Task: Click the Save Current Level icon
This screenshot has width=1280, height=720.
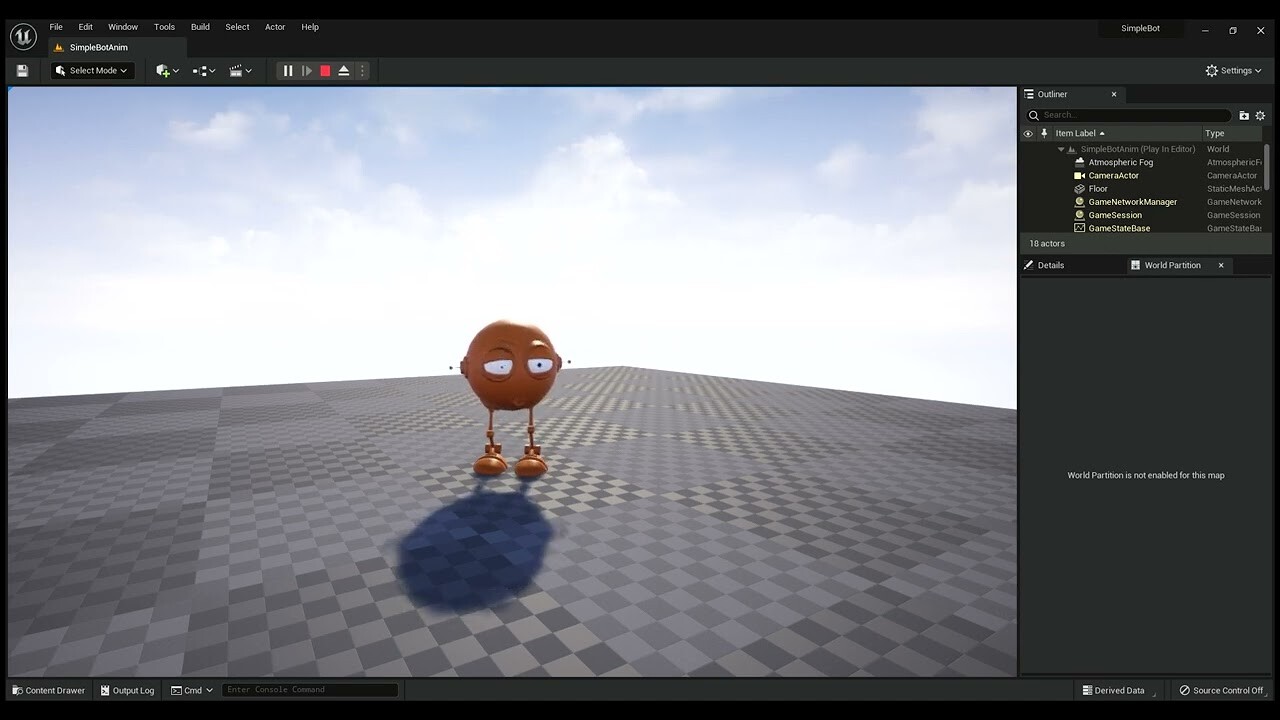Action: (21, 70)
